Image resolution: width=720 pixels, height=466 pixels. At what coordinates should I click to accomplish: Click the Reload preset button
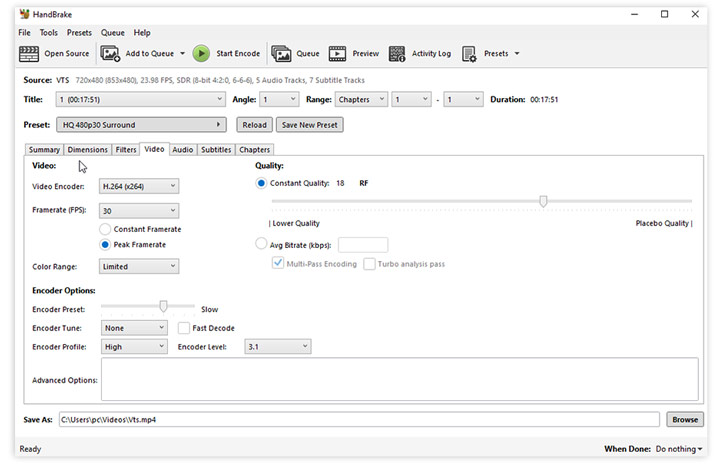point(254,125)
